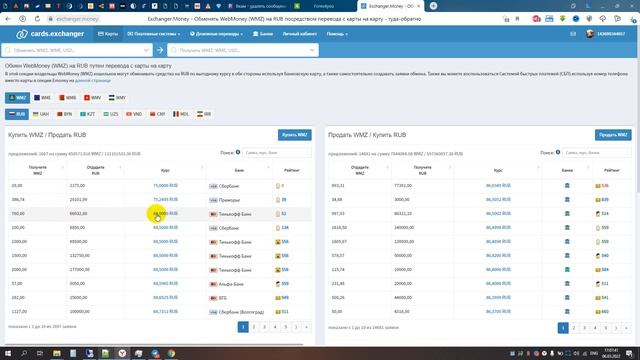Screen dimensions: 640x360
Task: Select the IRR currency tab
Action: pyautogui.click(x=204, y=114)
